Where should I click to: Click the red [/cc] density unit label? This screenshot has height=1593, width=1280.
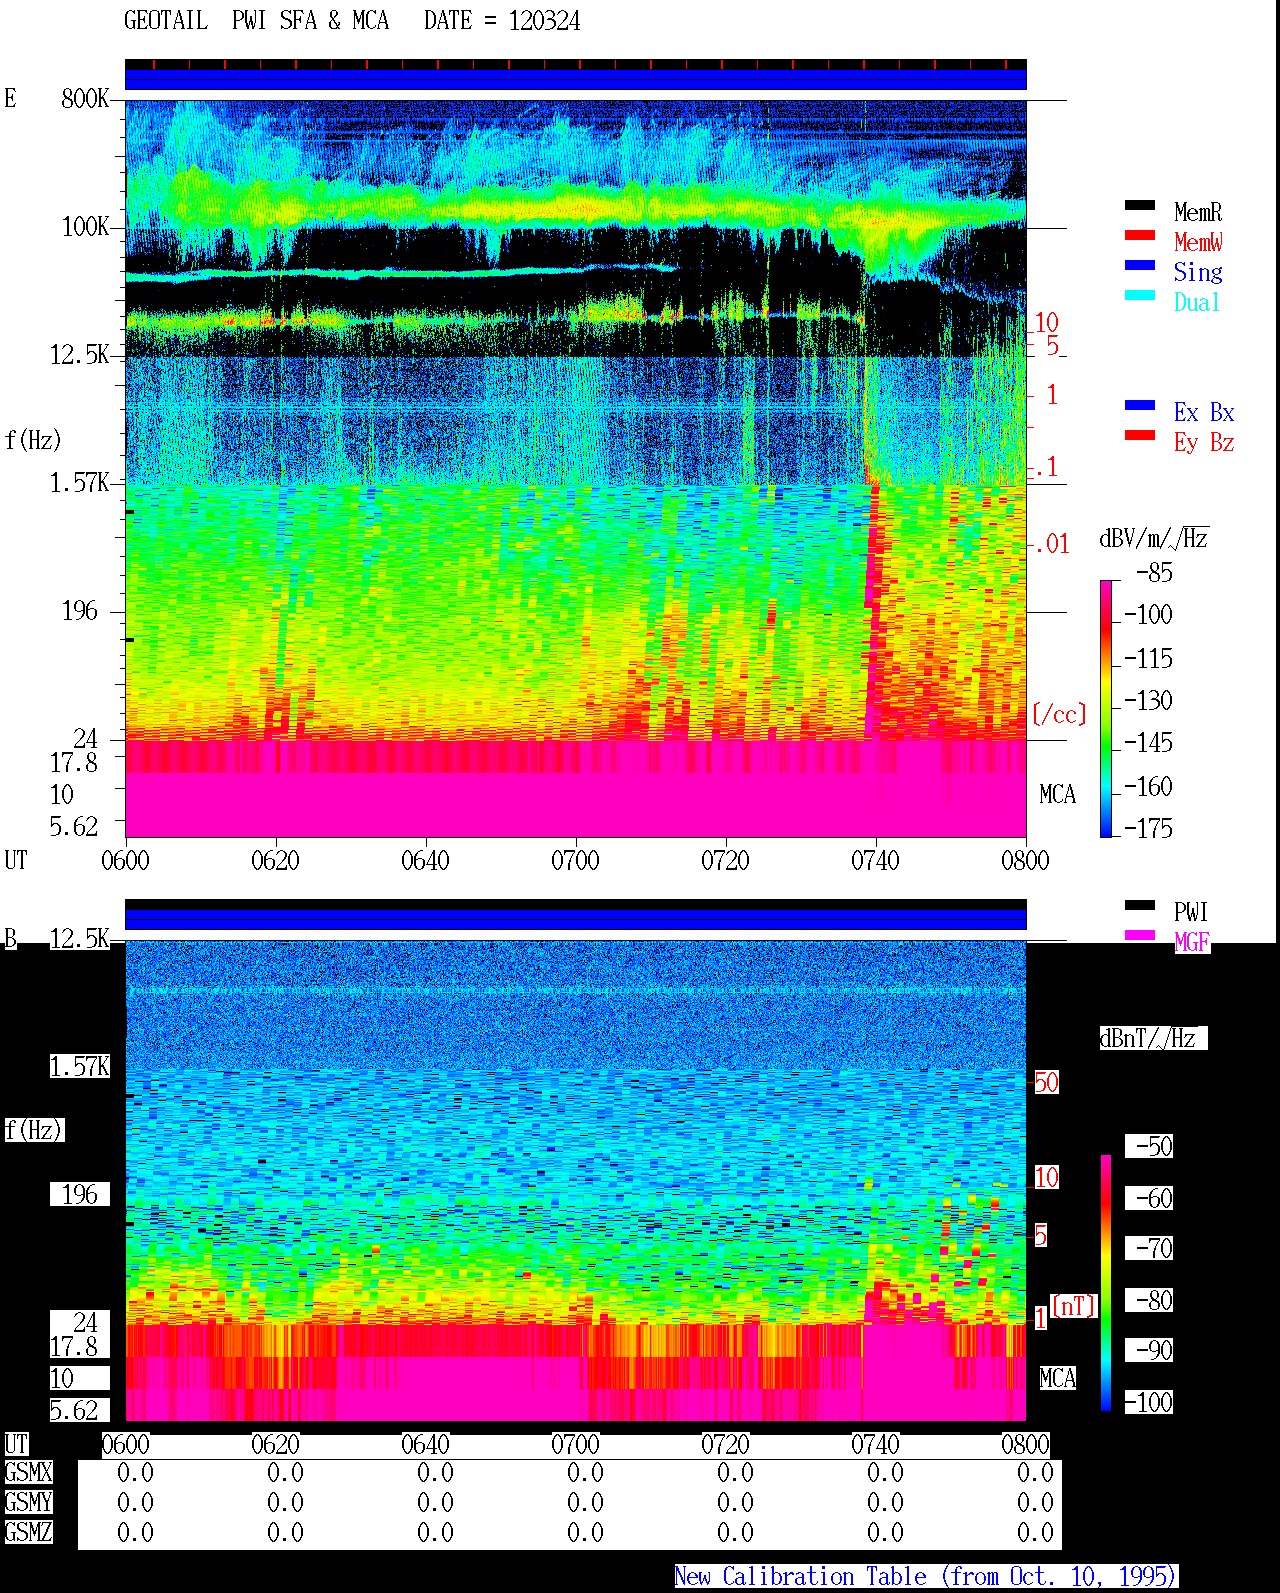[1059, 714]
